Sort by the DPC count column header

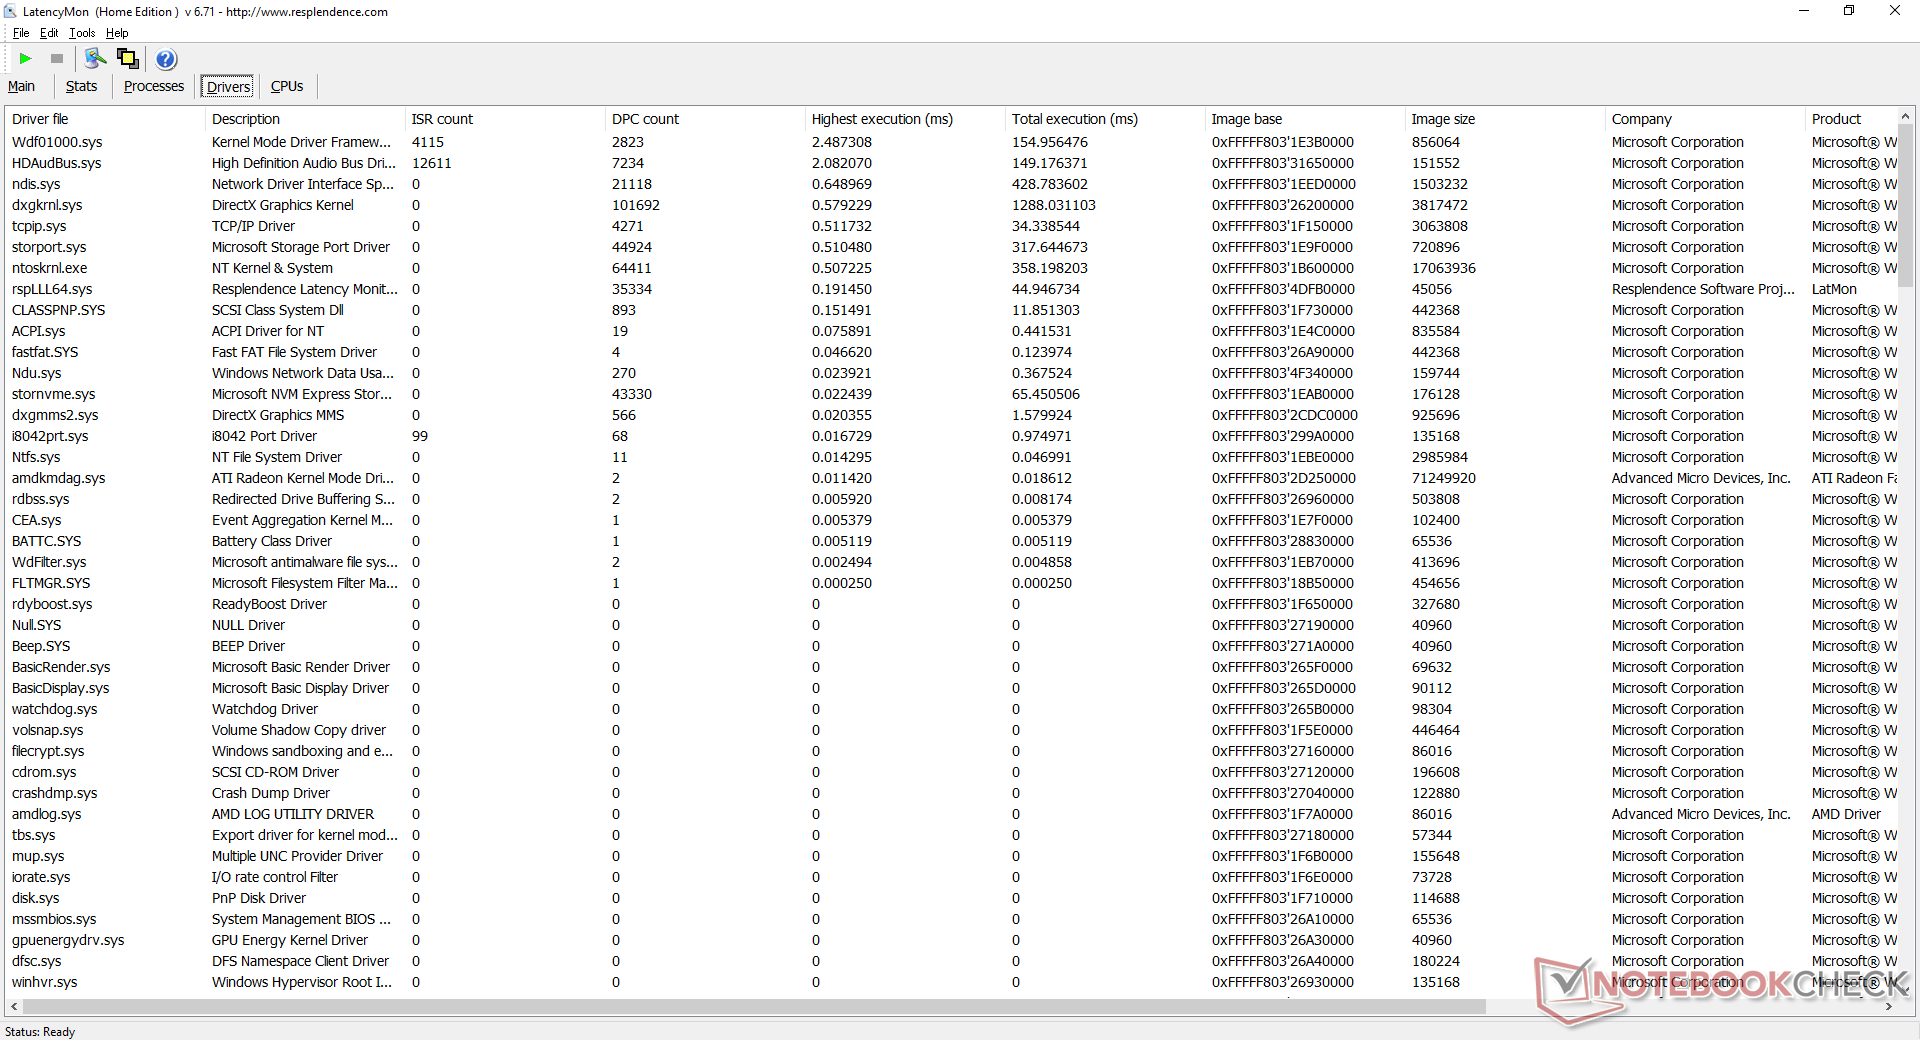point(705,119)
